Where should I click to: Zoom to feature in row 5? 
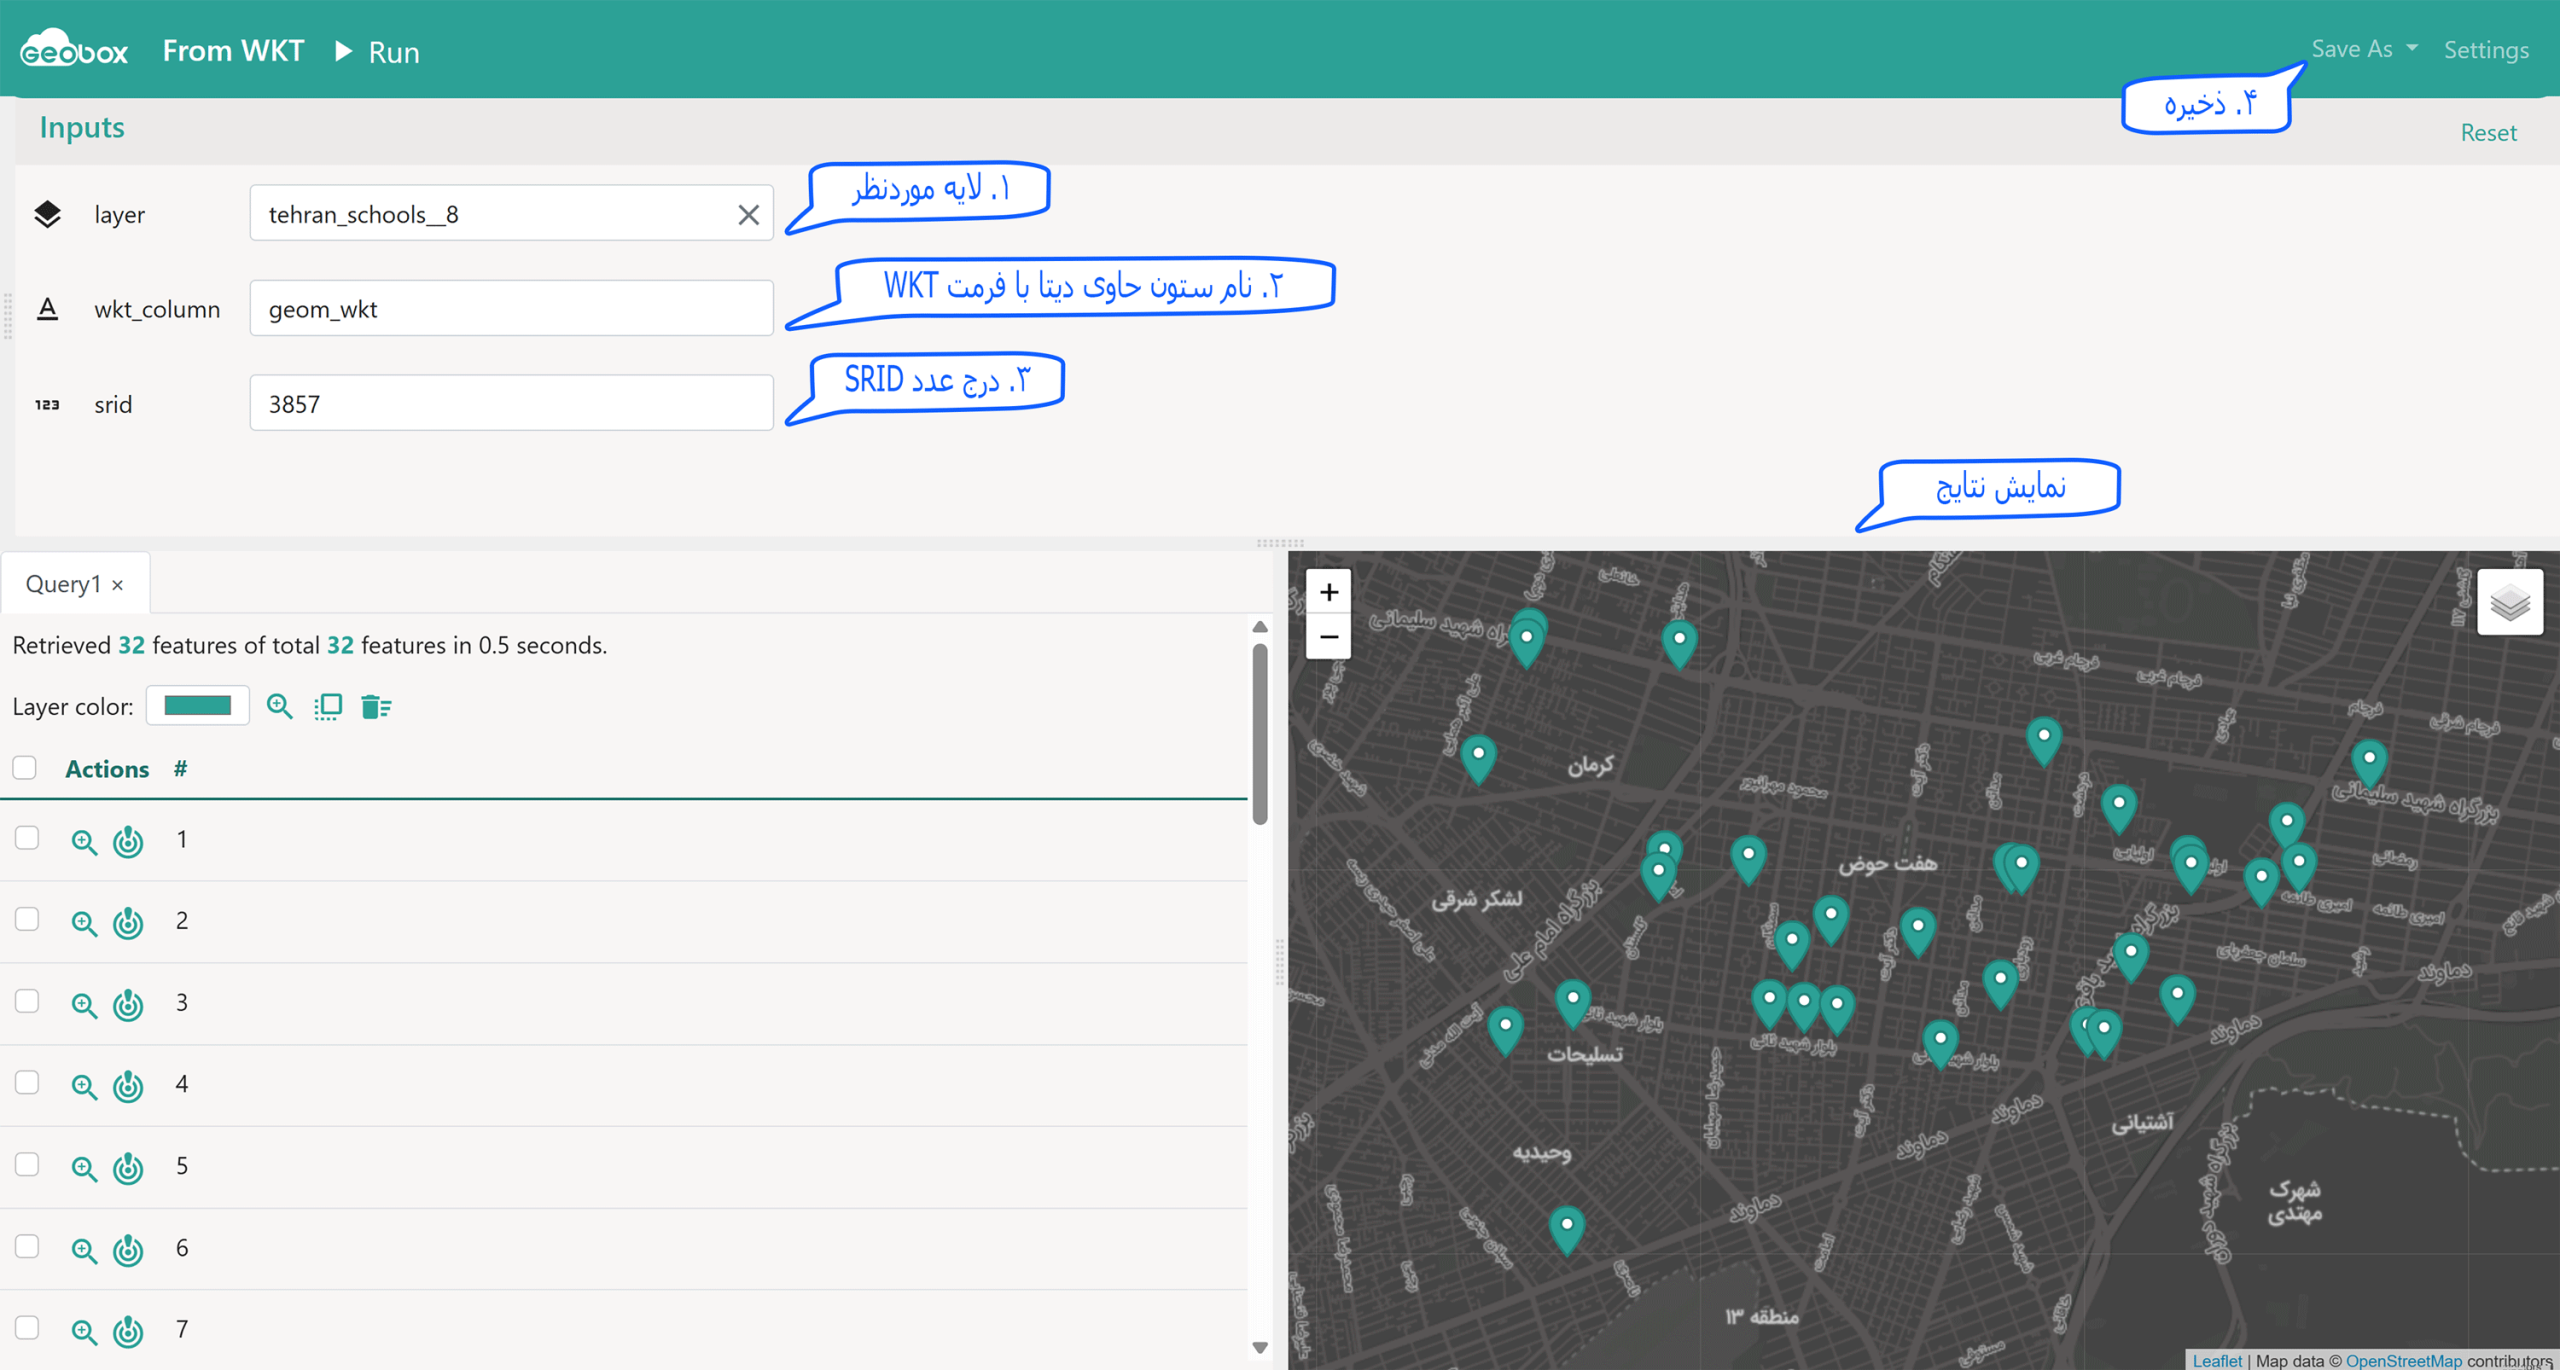click(84, 1168)
